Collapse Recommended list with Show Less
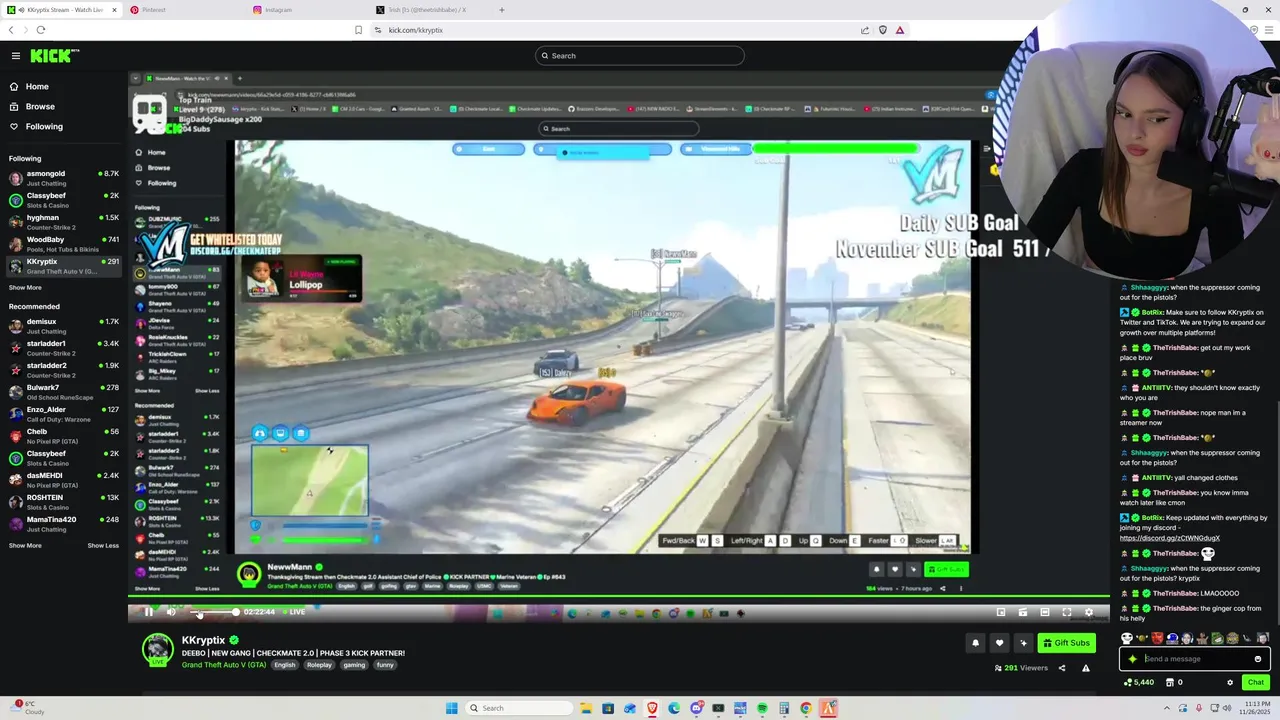The image size is (1280, 720). coord(103,545)
